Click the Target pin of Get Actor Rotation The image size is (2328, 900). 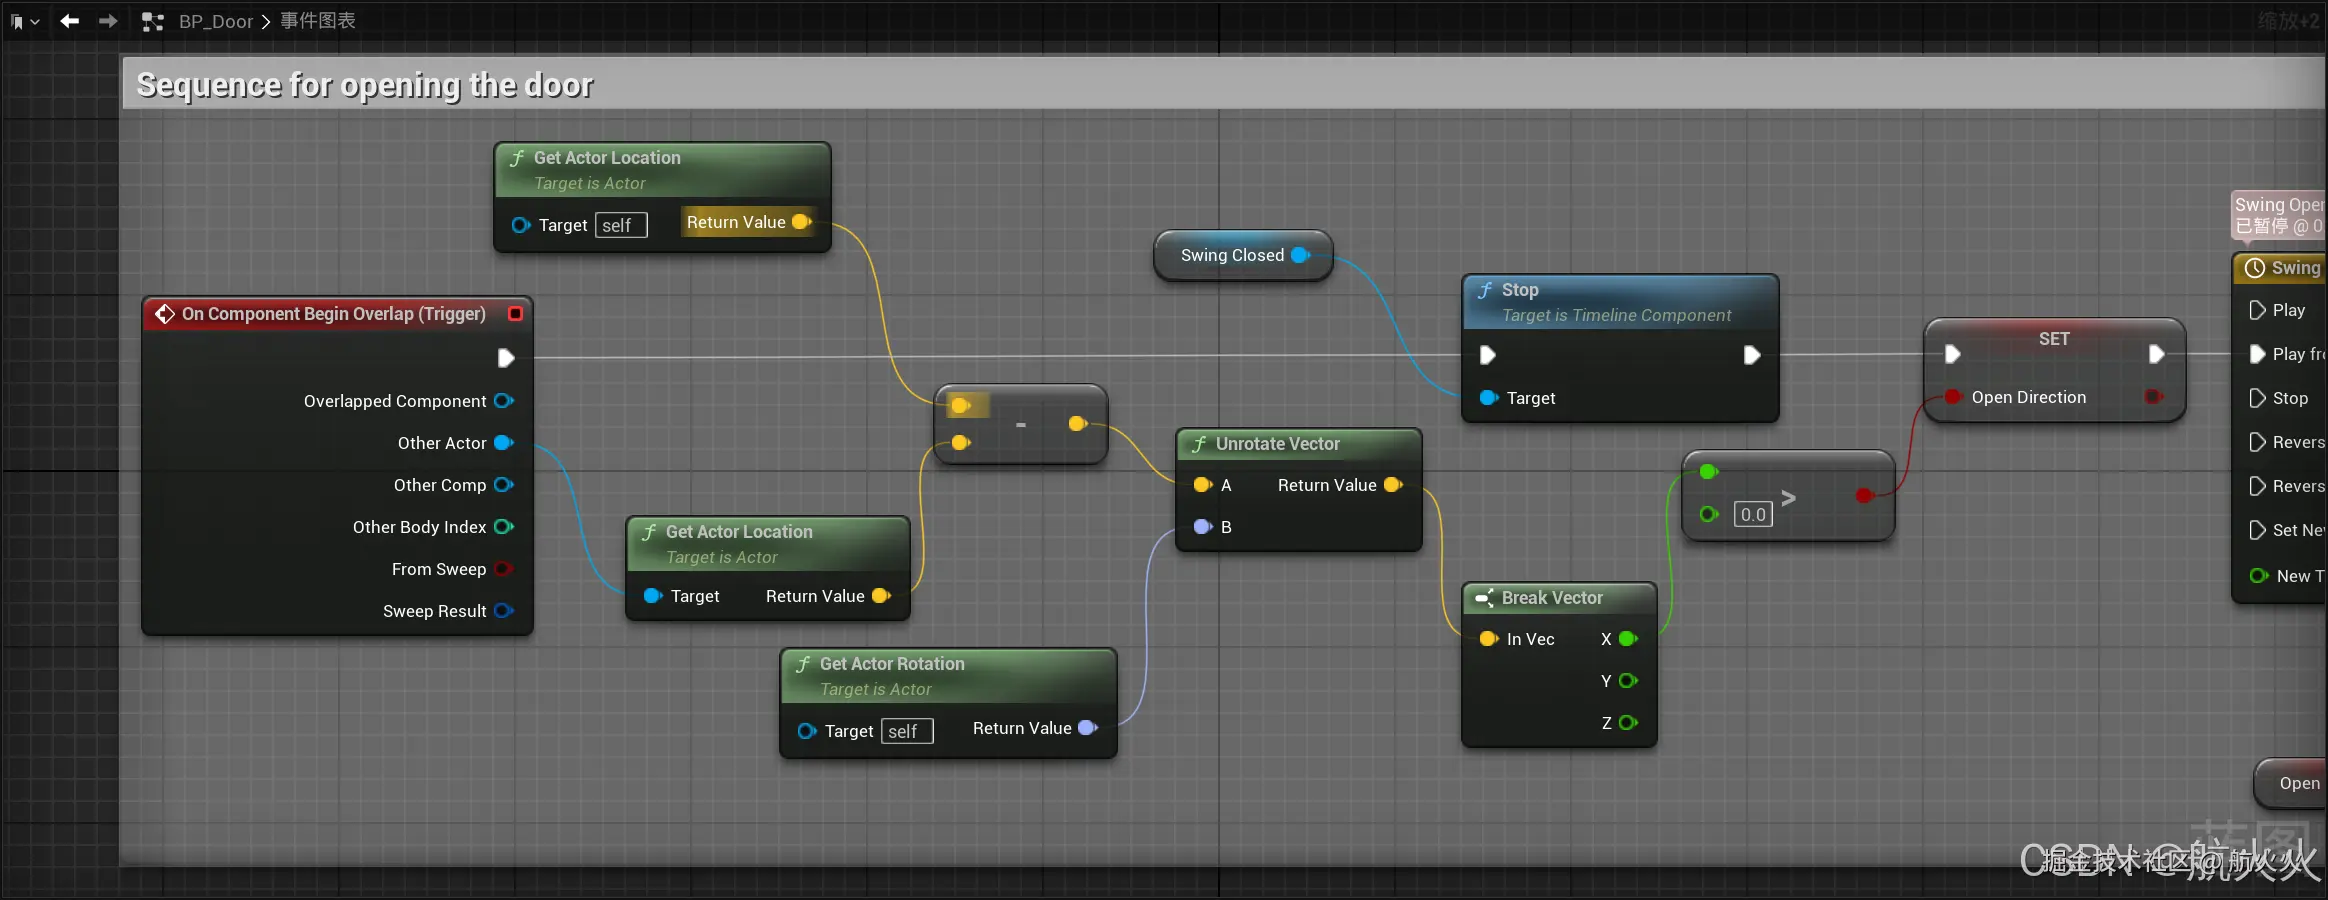(x=807, y=731)
